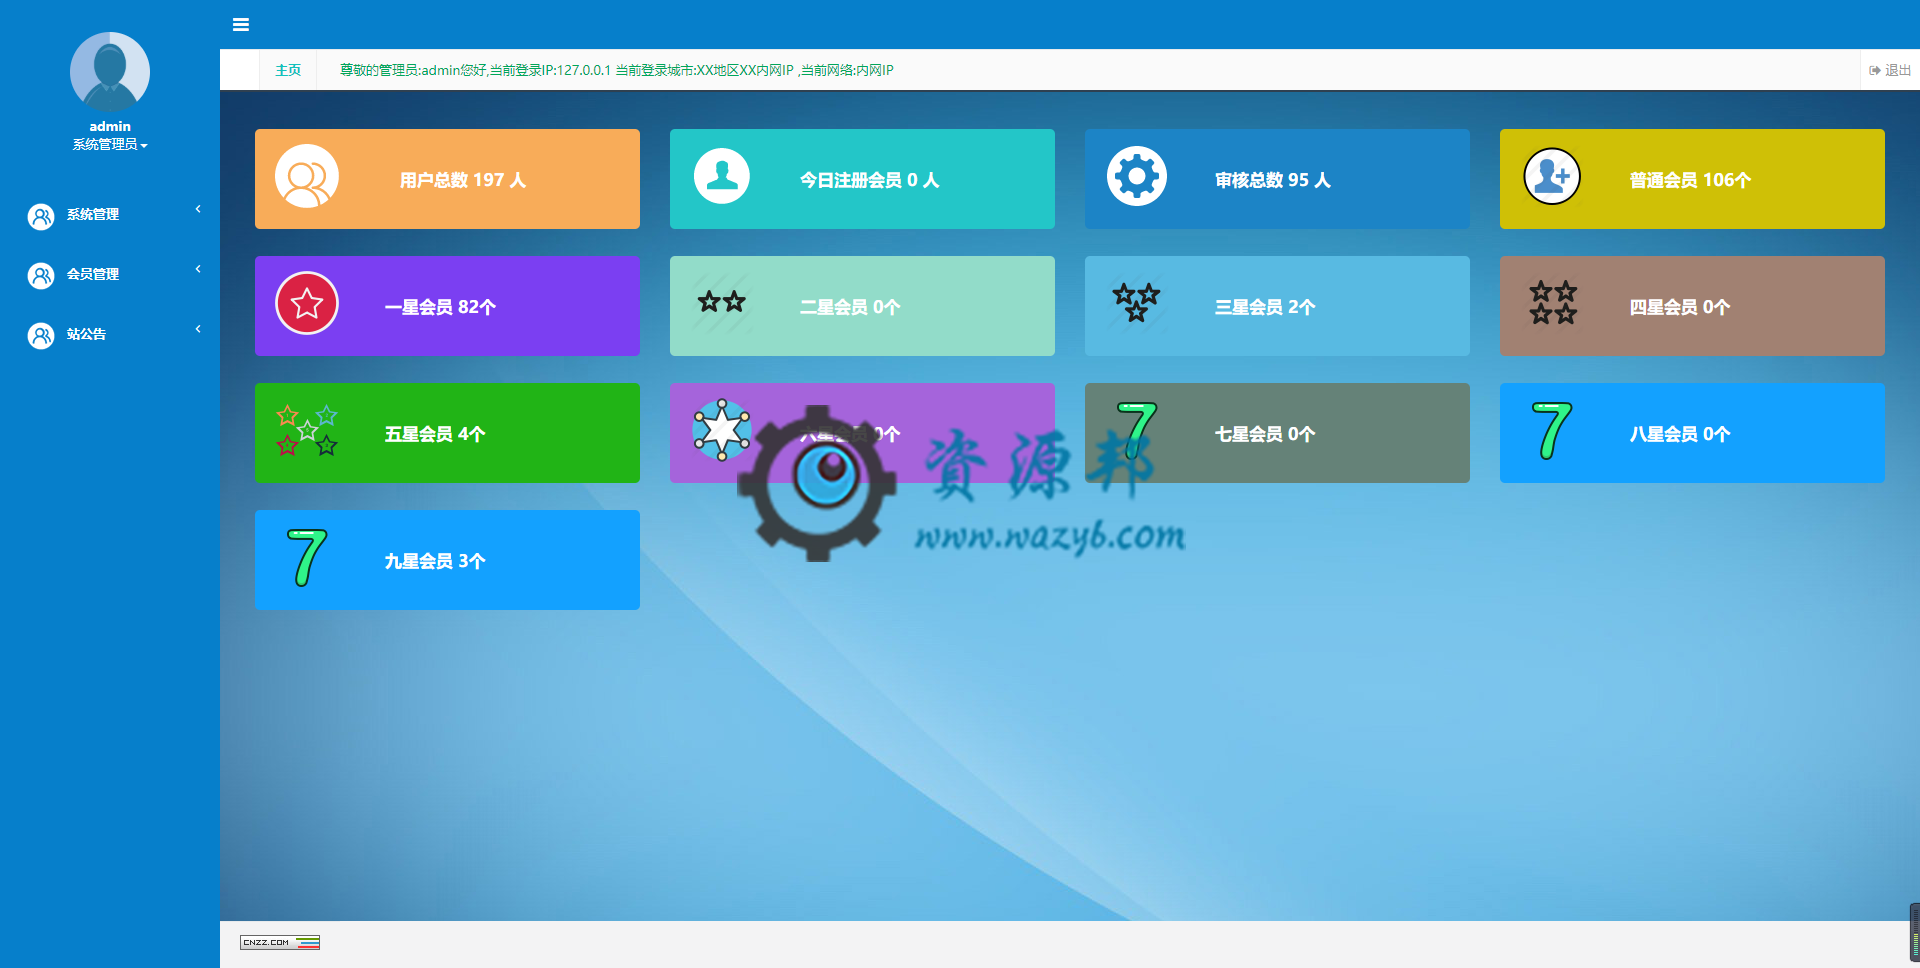Click the 二星会员 0个 text
Viewport: 1920px width, 968px height.
point(850,307)
